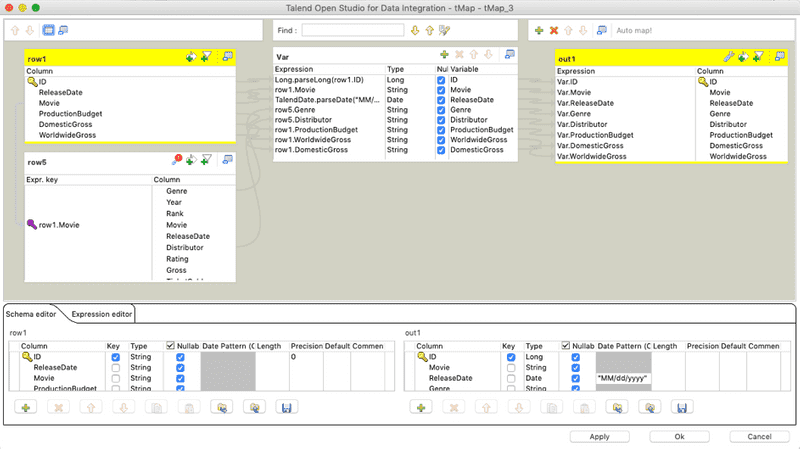Add a new variable in Var table
Image resolution: width=800 pixels, height=449 pixels.
point(444,54)
